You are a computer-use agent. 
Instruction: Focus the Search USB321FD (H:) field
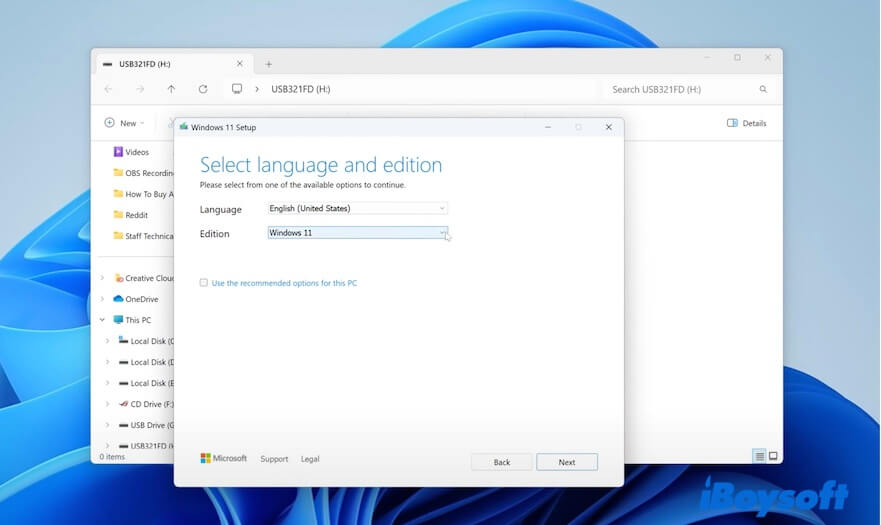687,89
